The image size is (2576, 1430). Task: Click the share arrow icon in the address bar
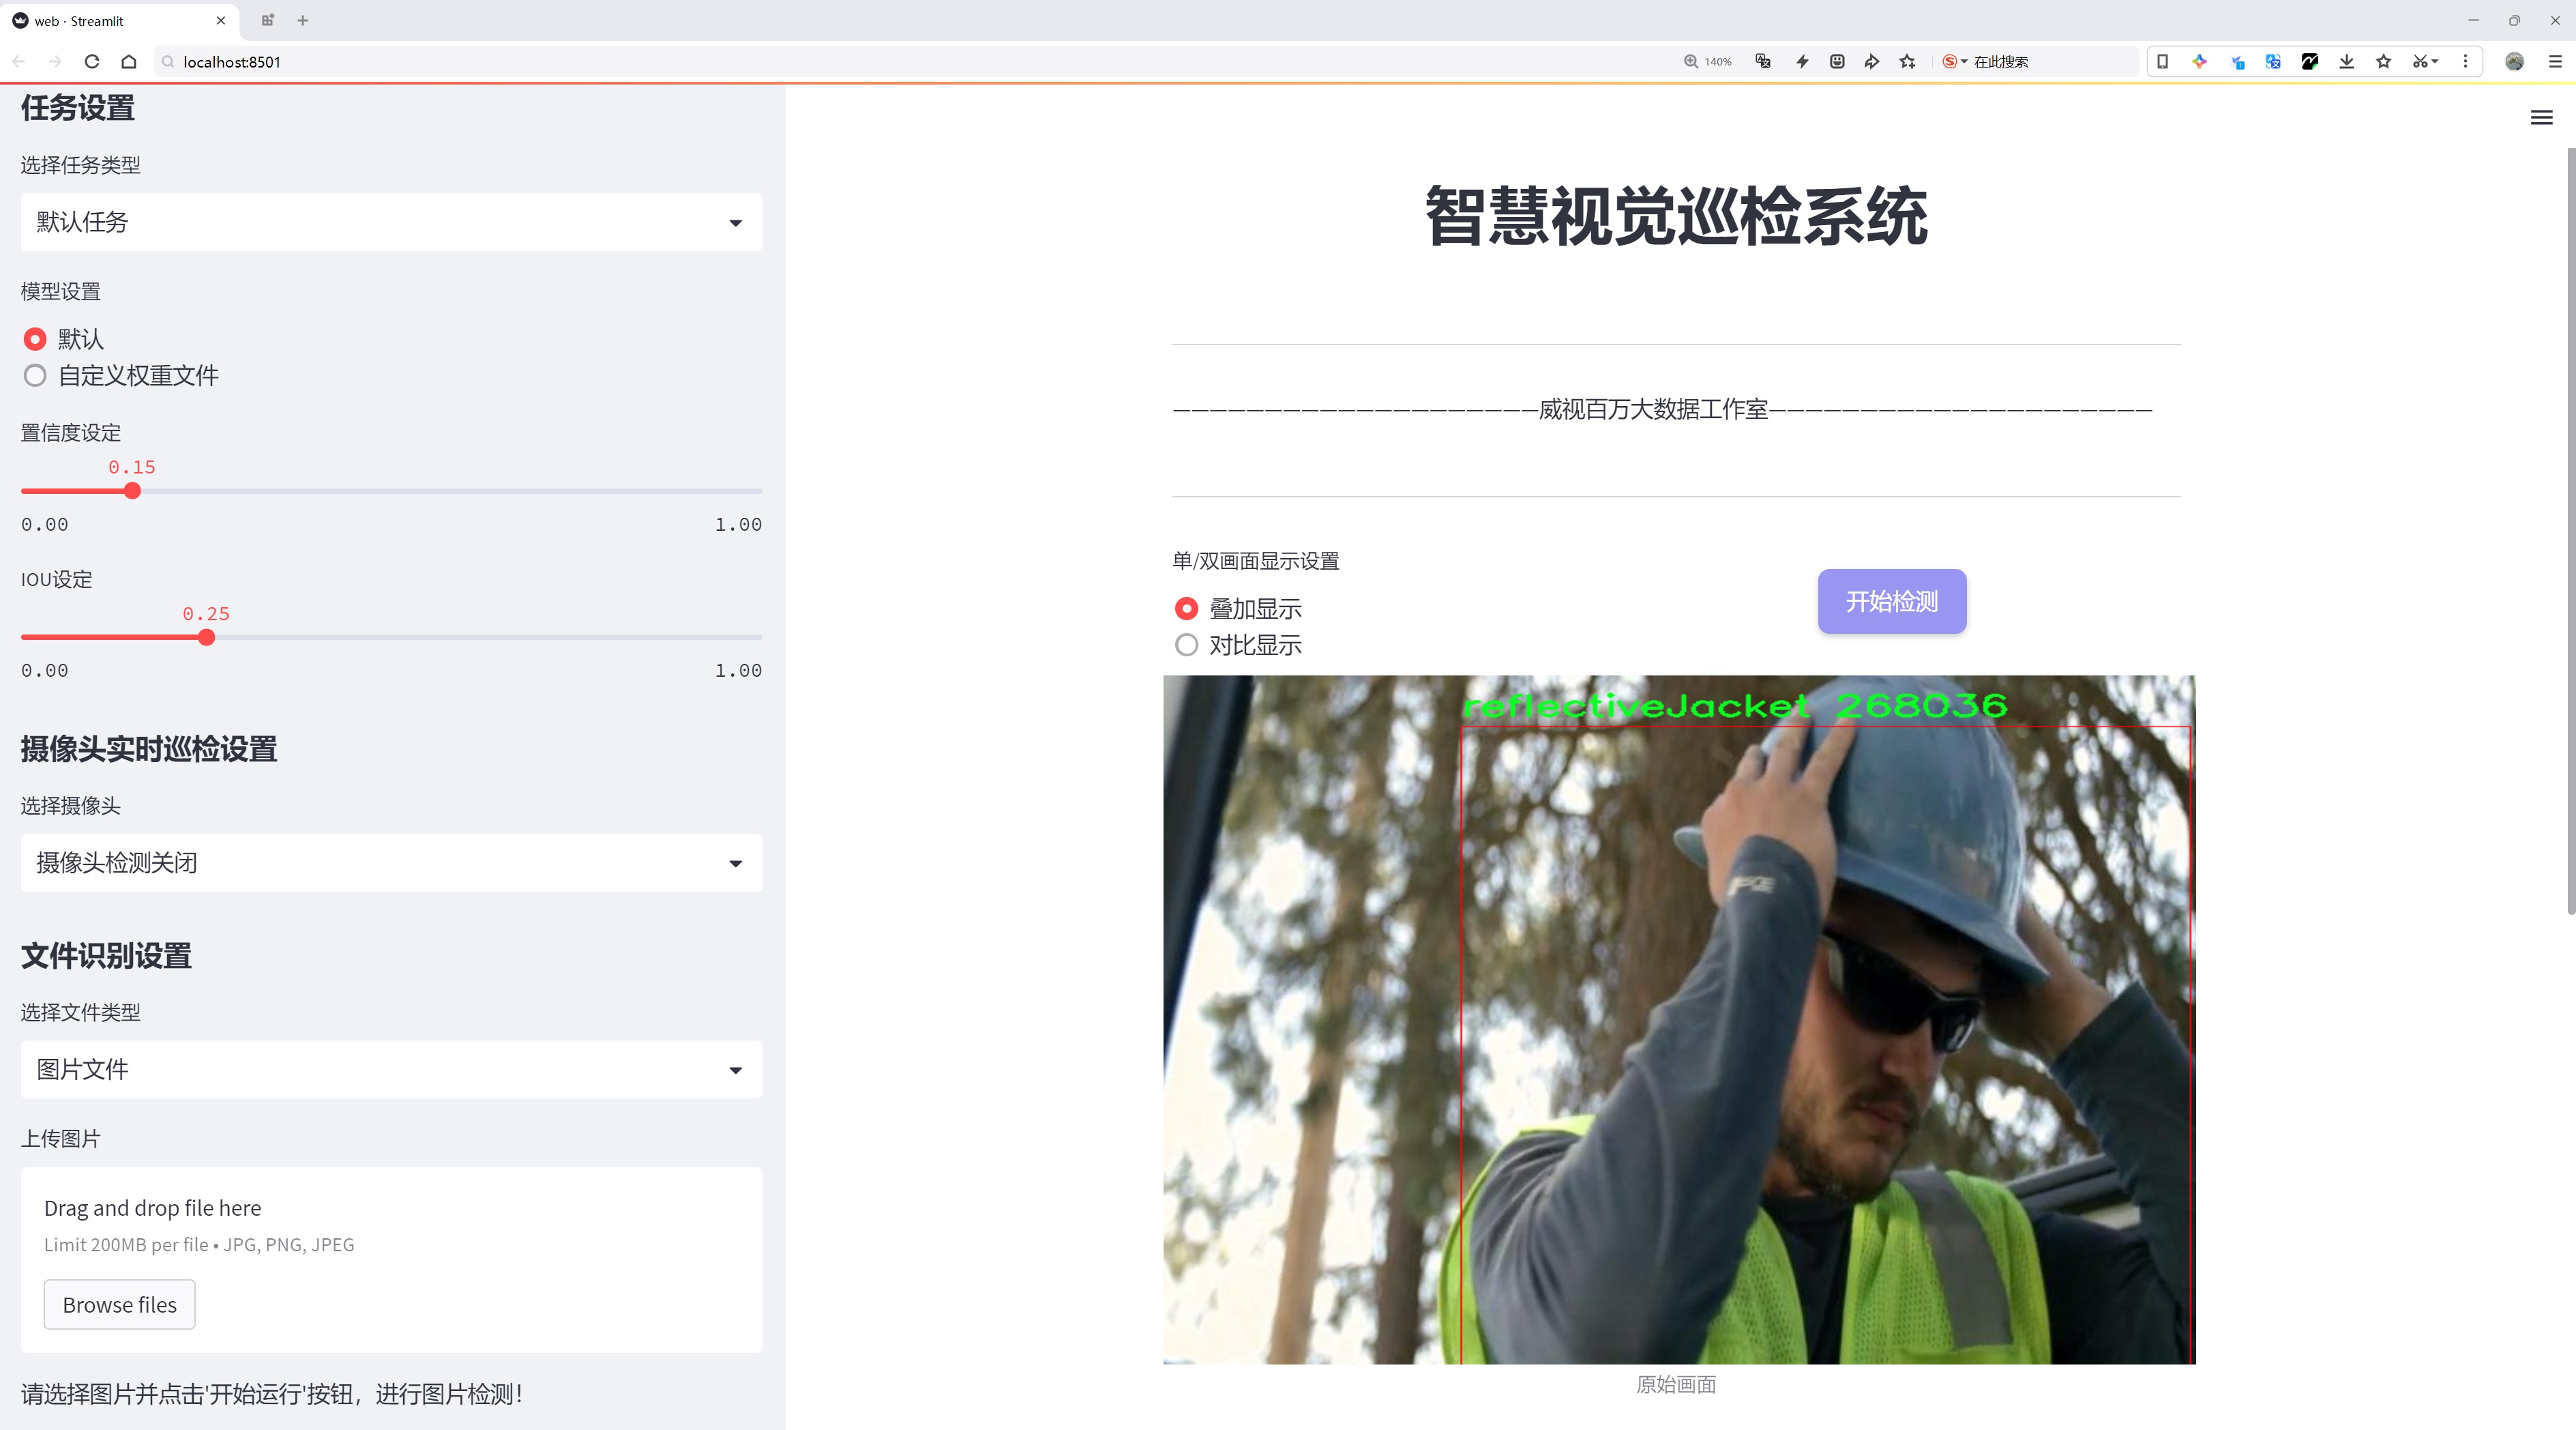(x=1872, y=62)
